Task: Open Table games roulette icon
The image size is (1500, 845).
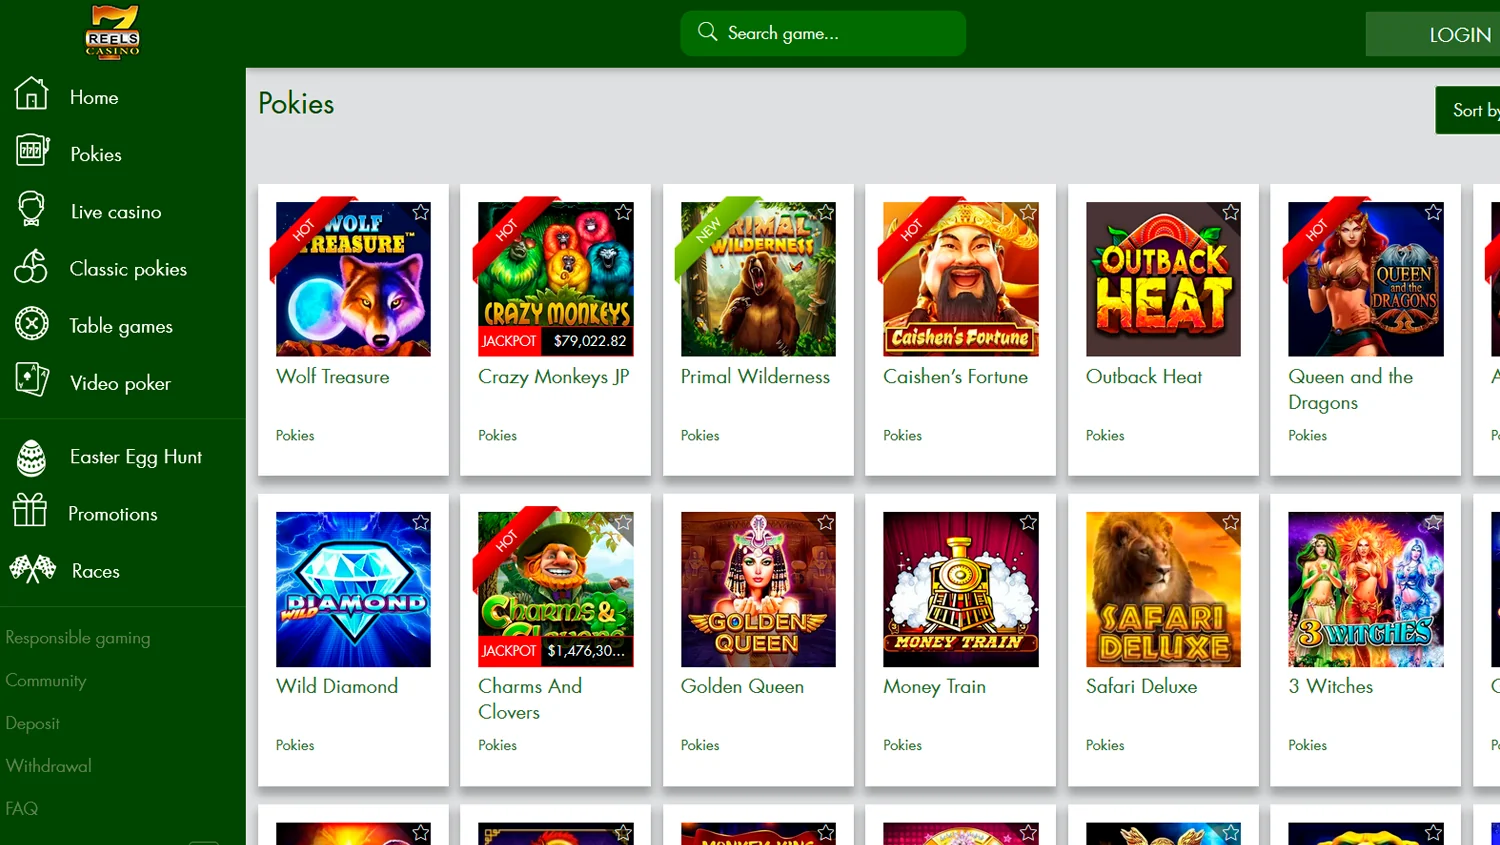Action: coord(31,324)
